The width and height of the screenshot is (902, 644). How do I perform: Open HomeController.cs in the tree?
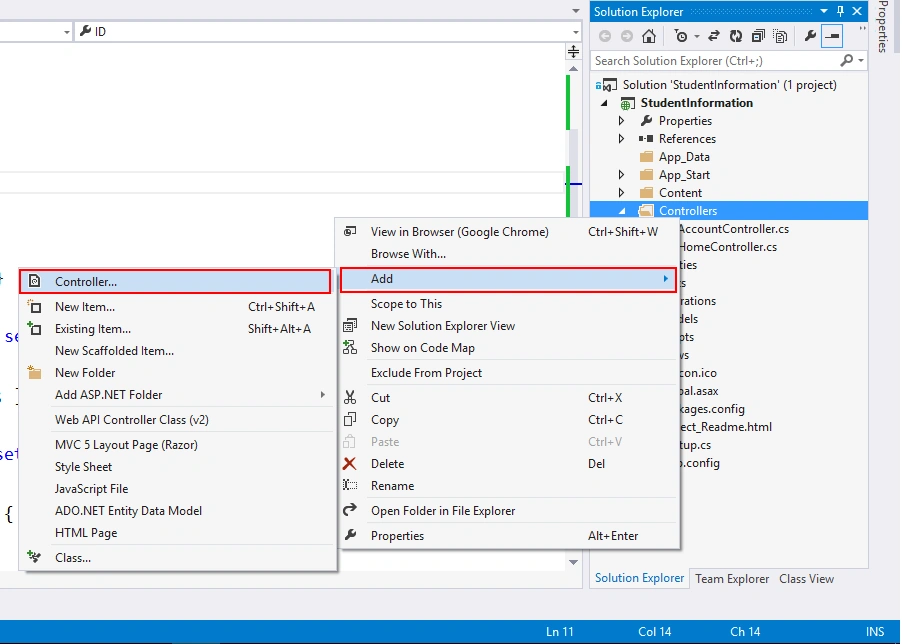[728, 247]
